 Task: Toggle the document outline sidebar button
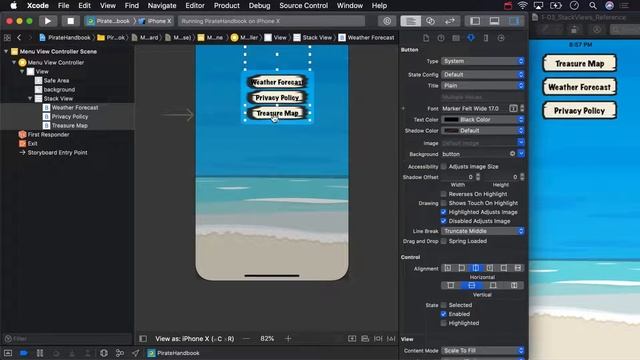(x=143, y=338)
